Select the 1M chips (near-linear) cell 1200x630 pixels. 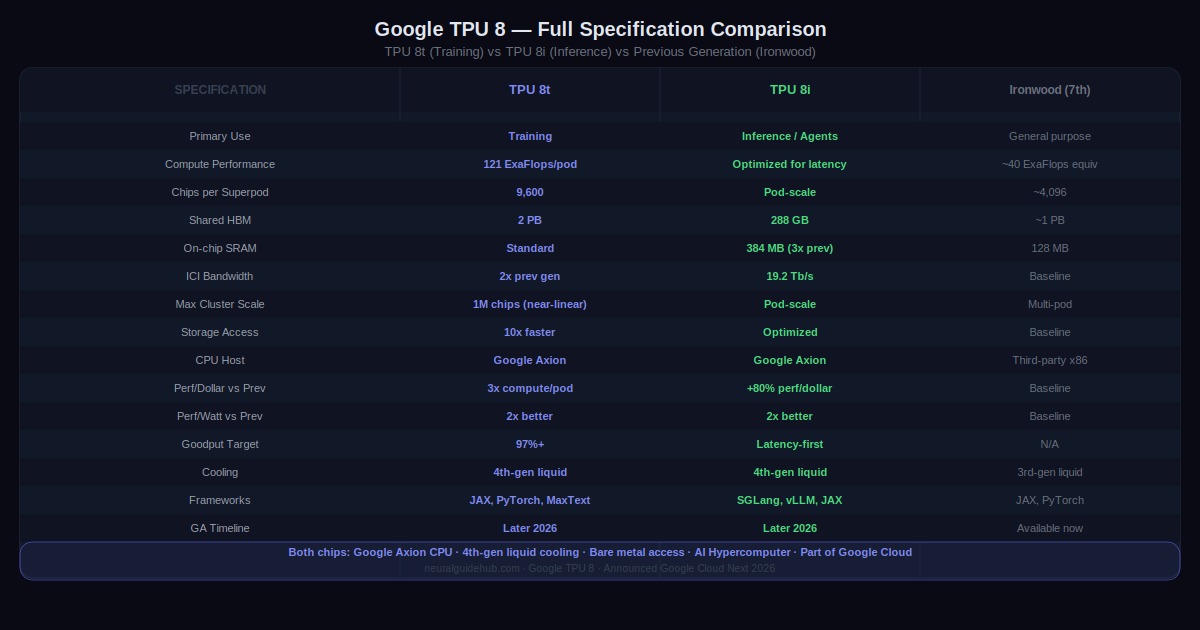(x=529, y=304)
